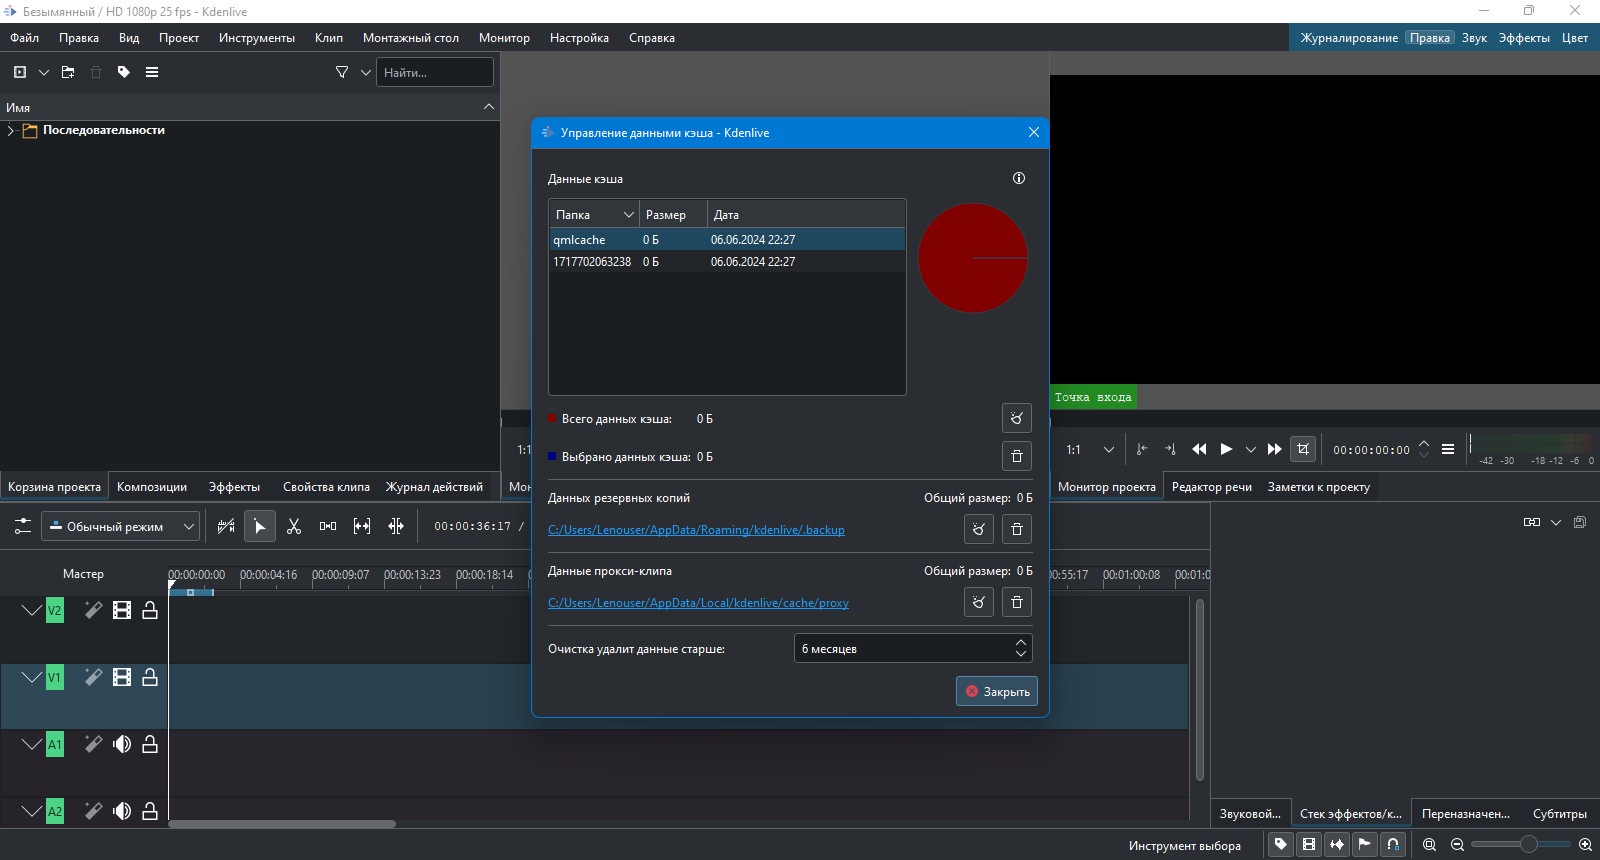1600x860 pixels.
Task: Select the razor (scissors) tool
Action: (x=294, y=526)
